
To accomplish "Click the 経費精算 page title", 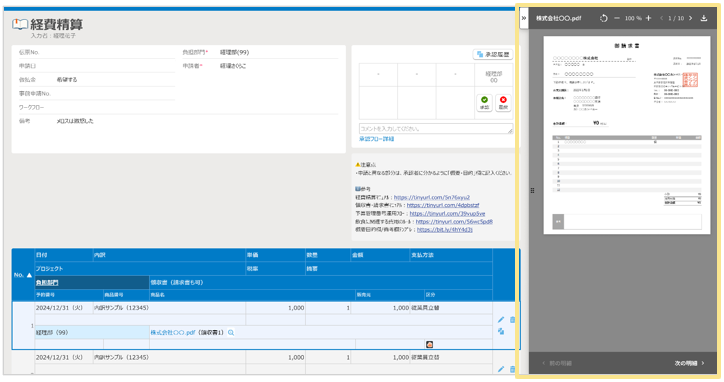I will click(56, 24).
